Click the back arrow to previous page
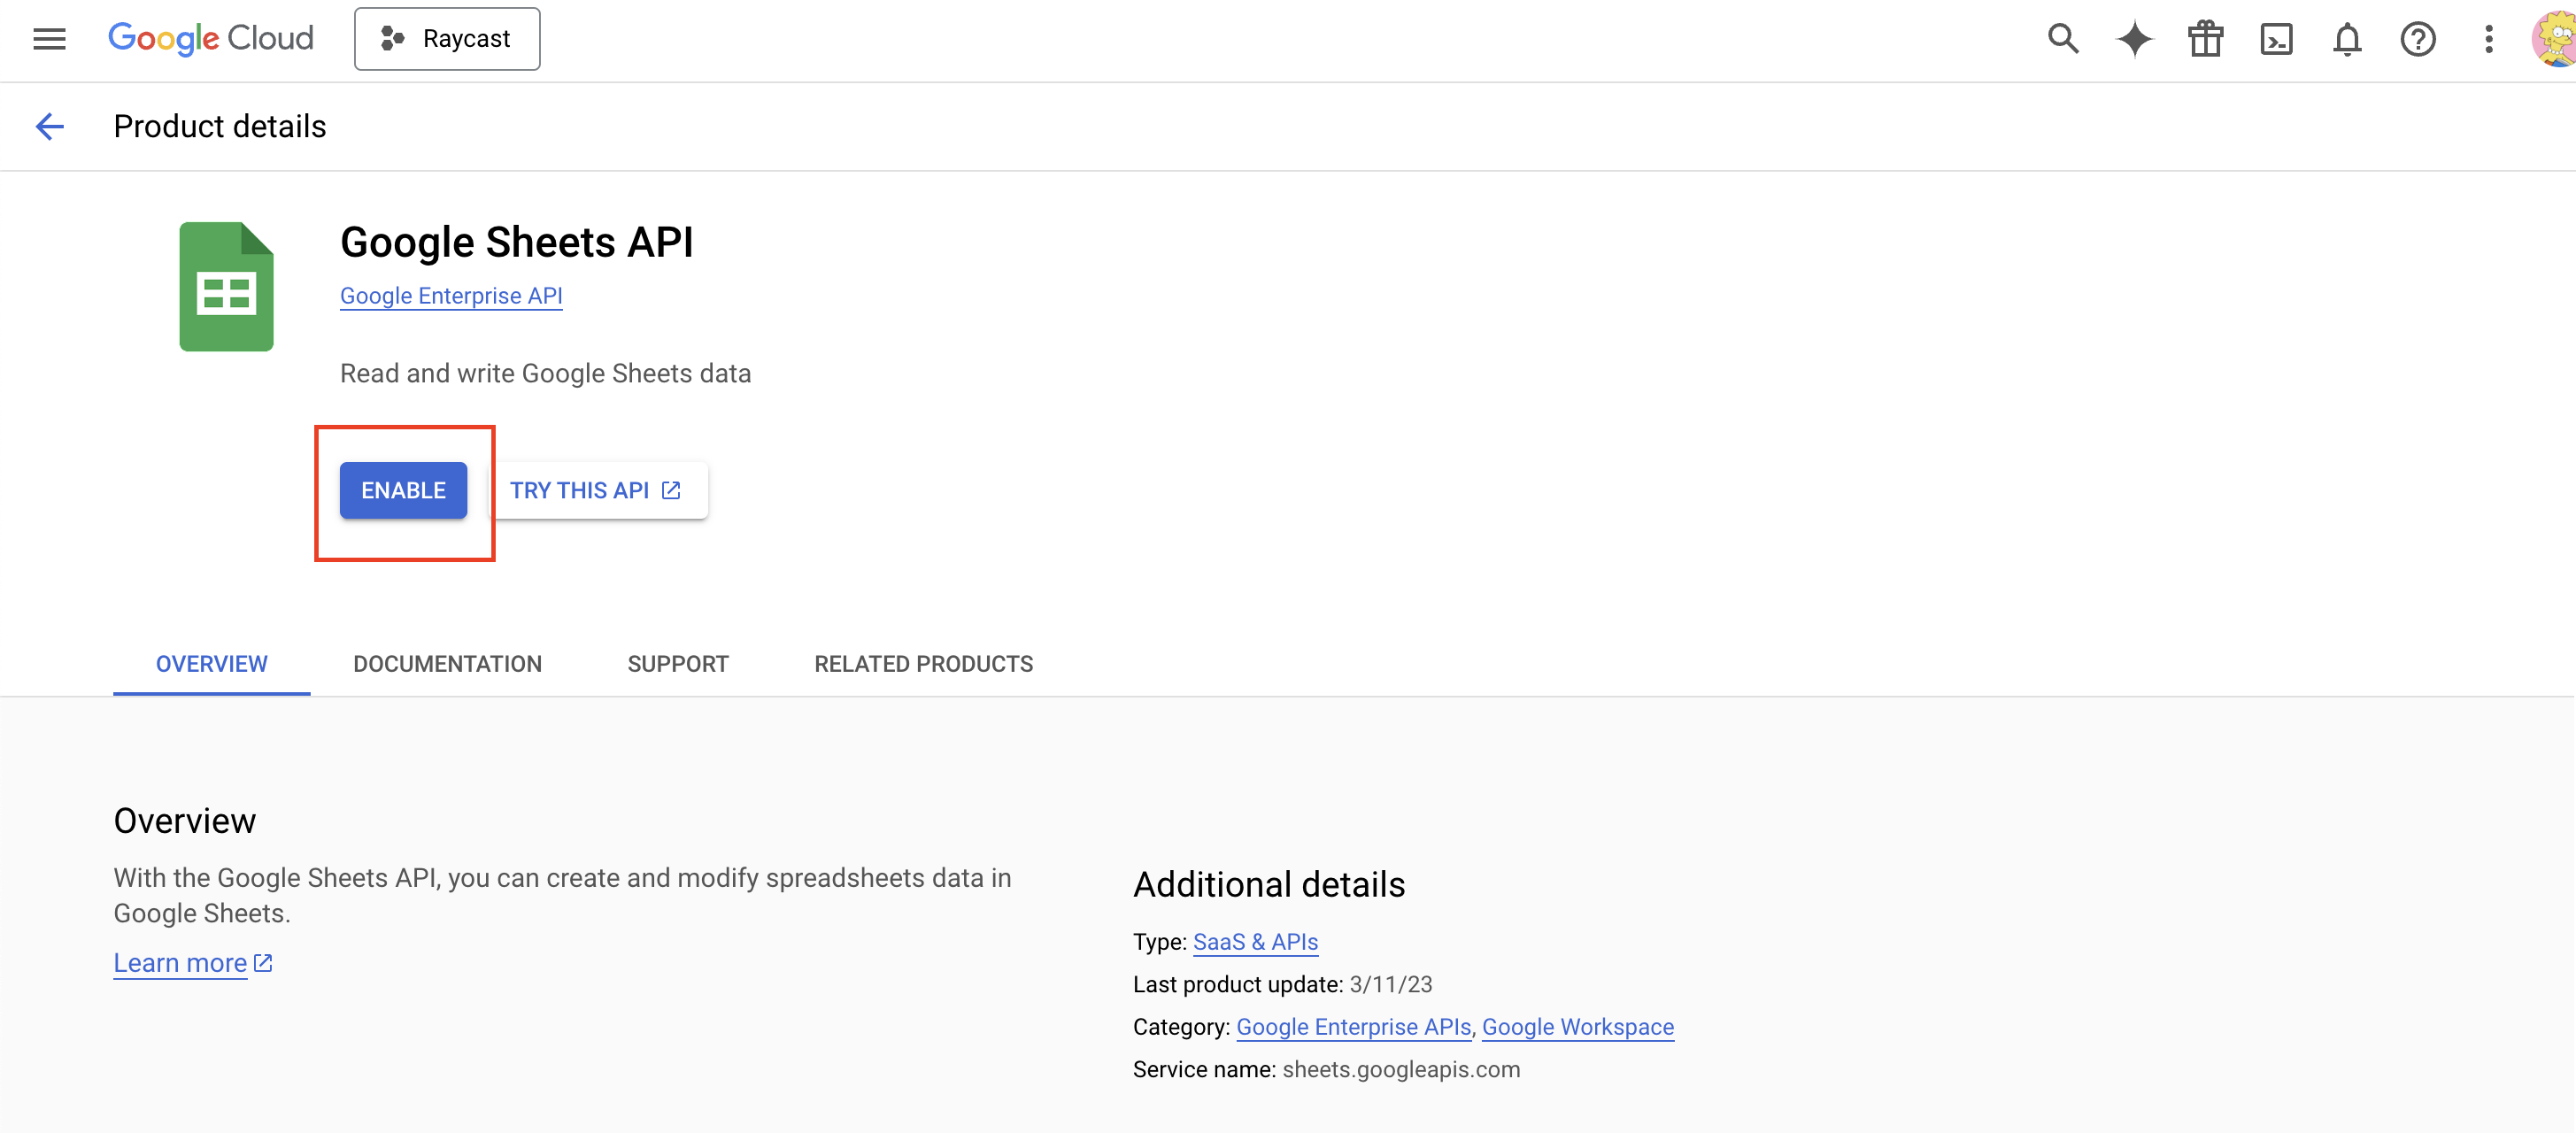This screenshot has width=2576, height=1133. (49, 126)
